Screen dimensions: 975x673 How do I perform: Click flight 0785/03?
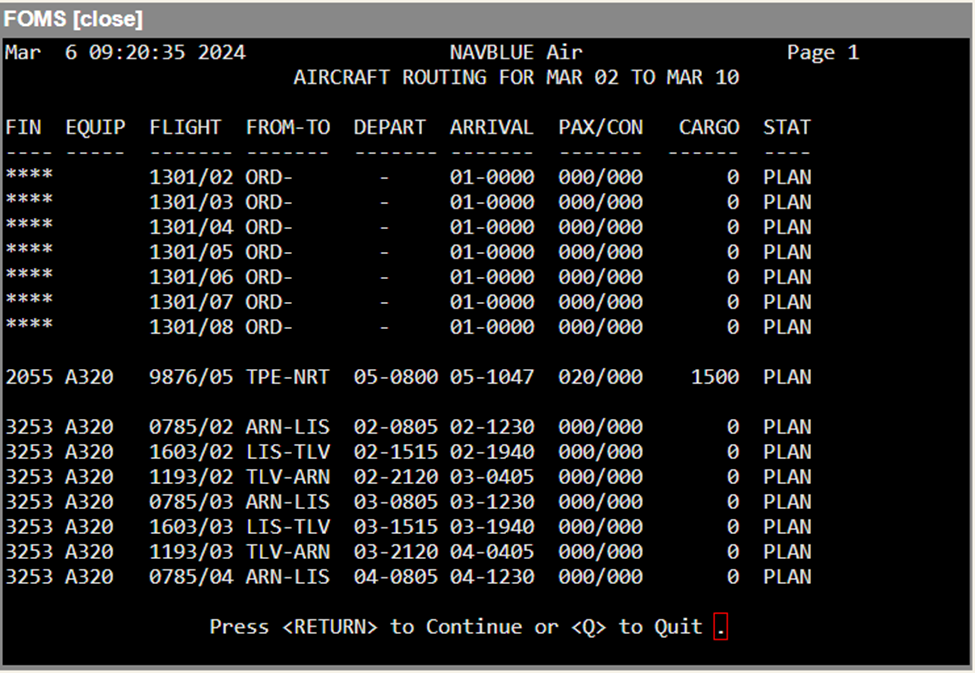coord(191,501)
